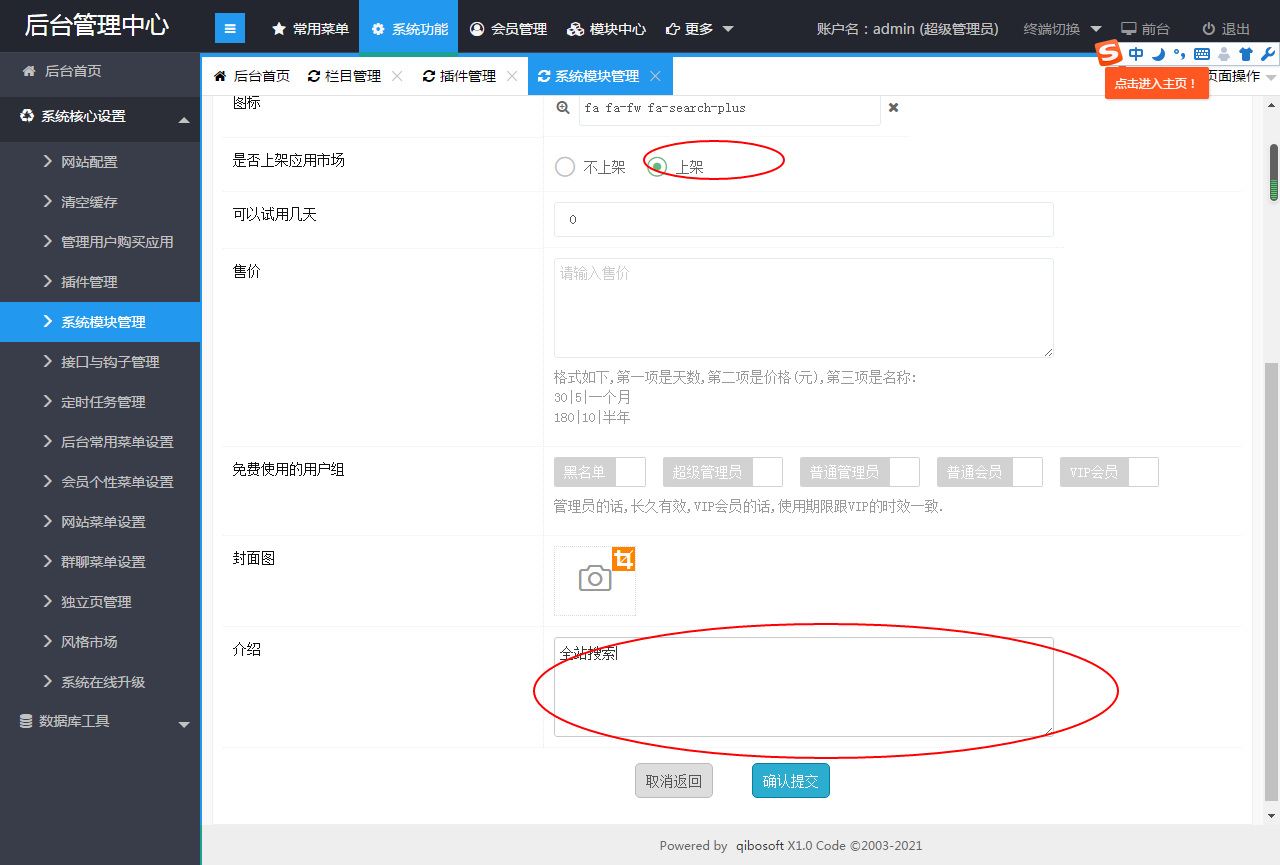Open the 更多 dropdown menu
1280x865 pixels.
pos(700,29)
